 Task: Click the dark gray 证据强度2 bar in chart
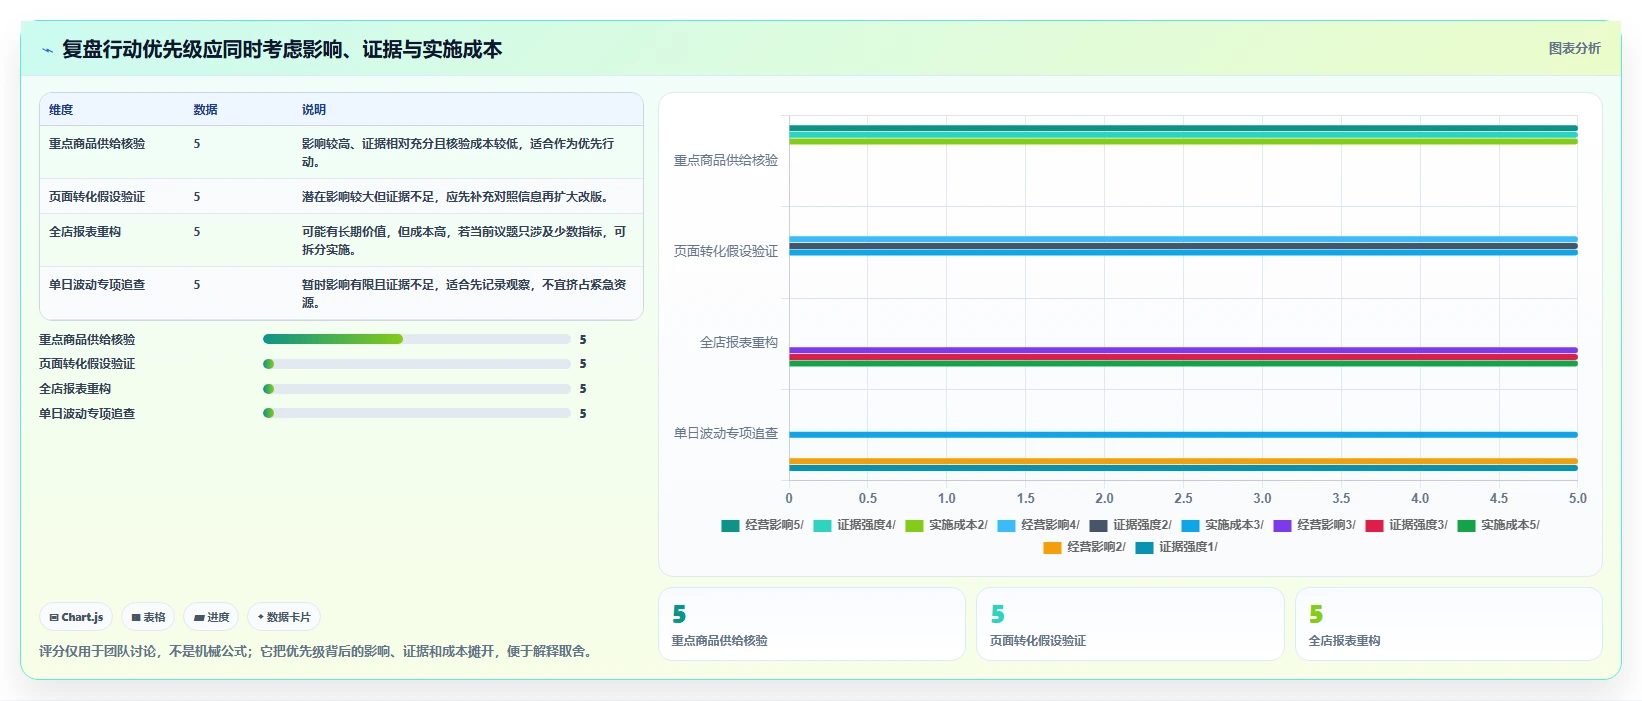(1183, 246)
